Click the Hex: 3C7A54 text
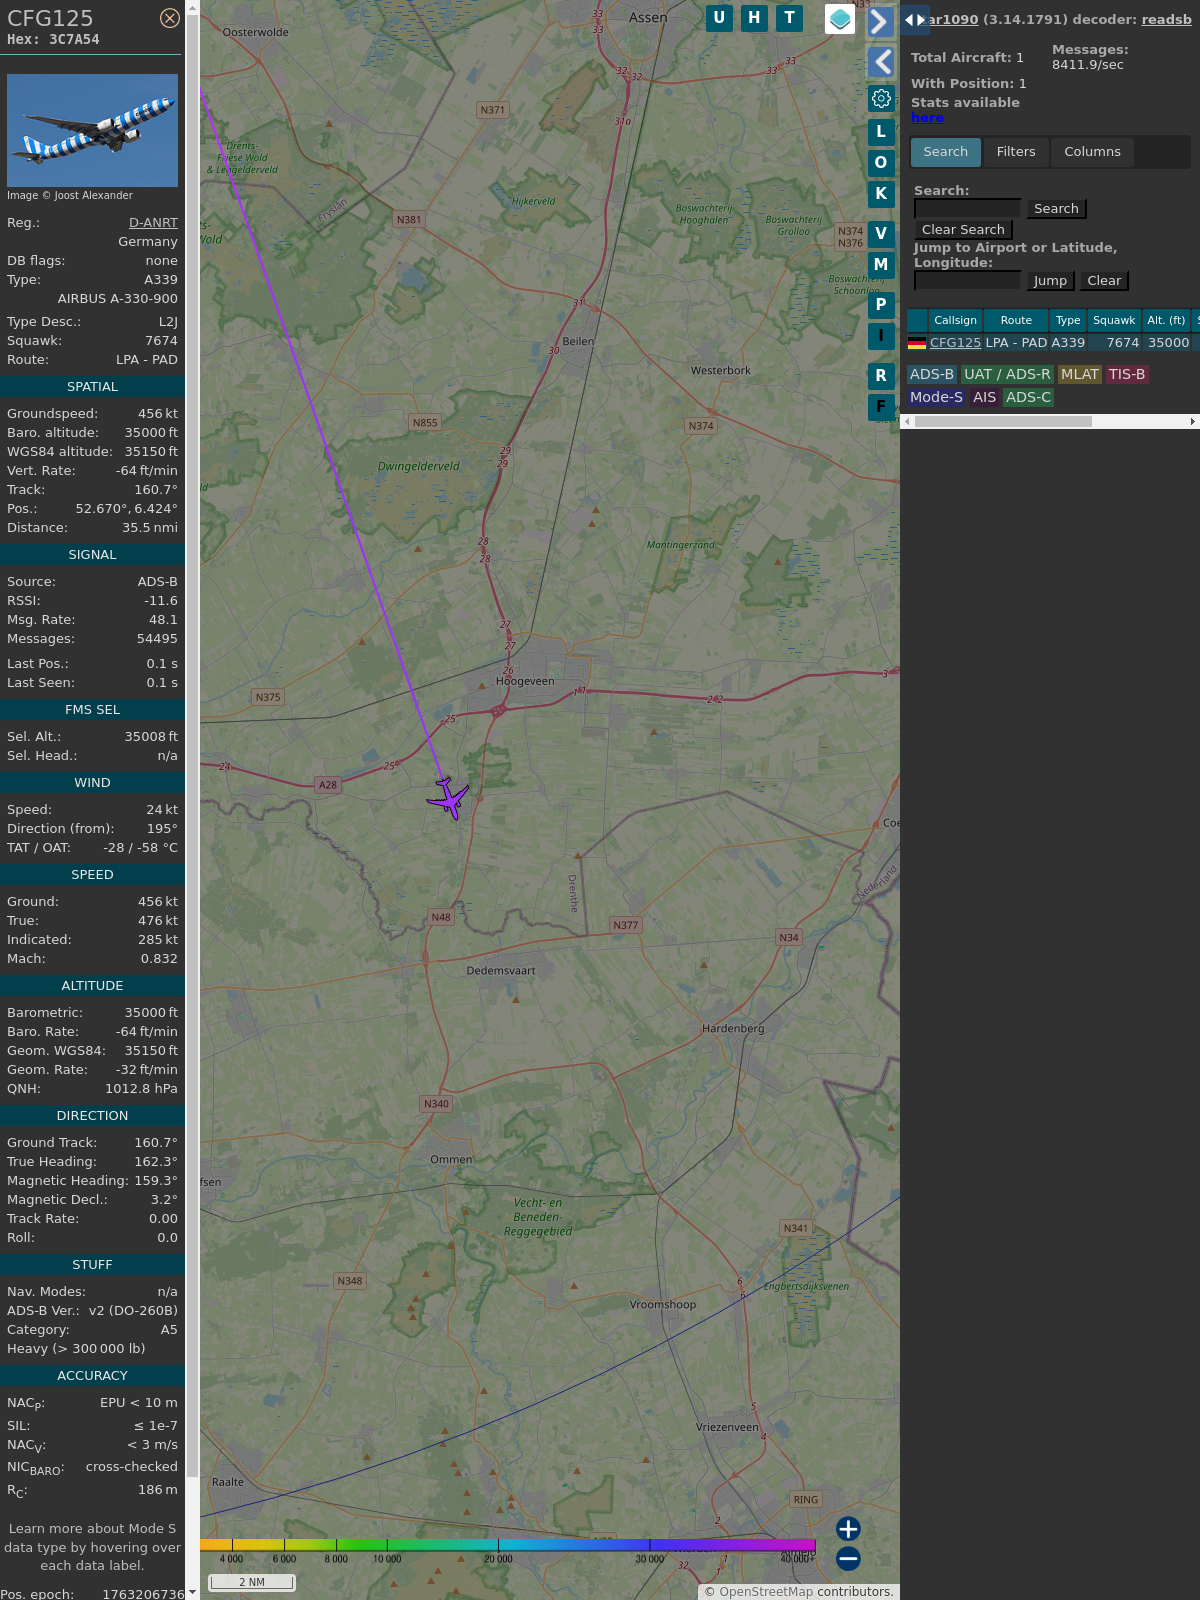The image size is (1200, 1600). [53, 39]
